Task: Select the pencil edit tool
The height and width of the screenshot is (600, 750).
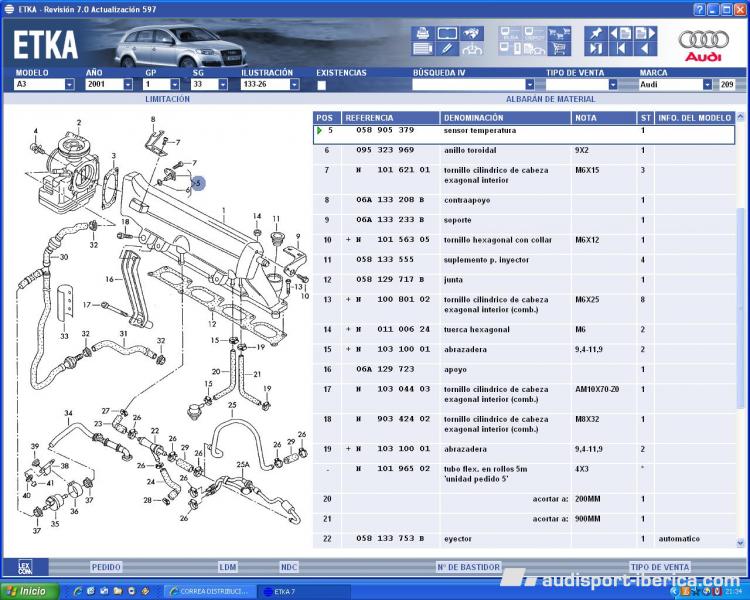Action: coord(447,49)
